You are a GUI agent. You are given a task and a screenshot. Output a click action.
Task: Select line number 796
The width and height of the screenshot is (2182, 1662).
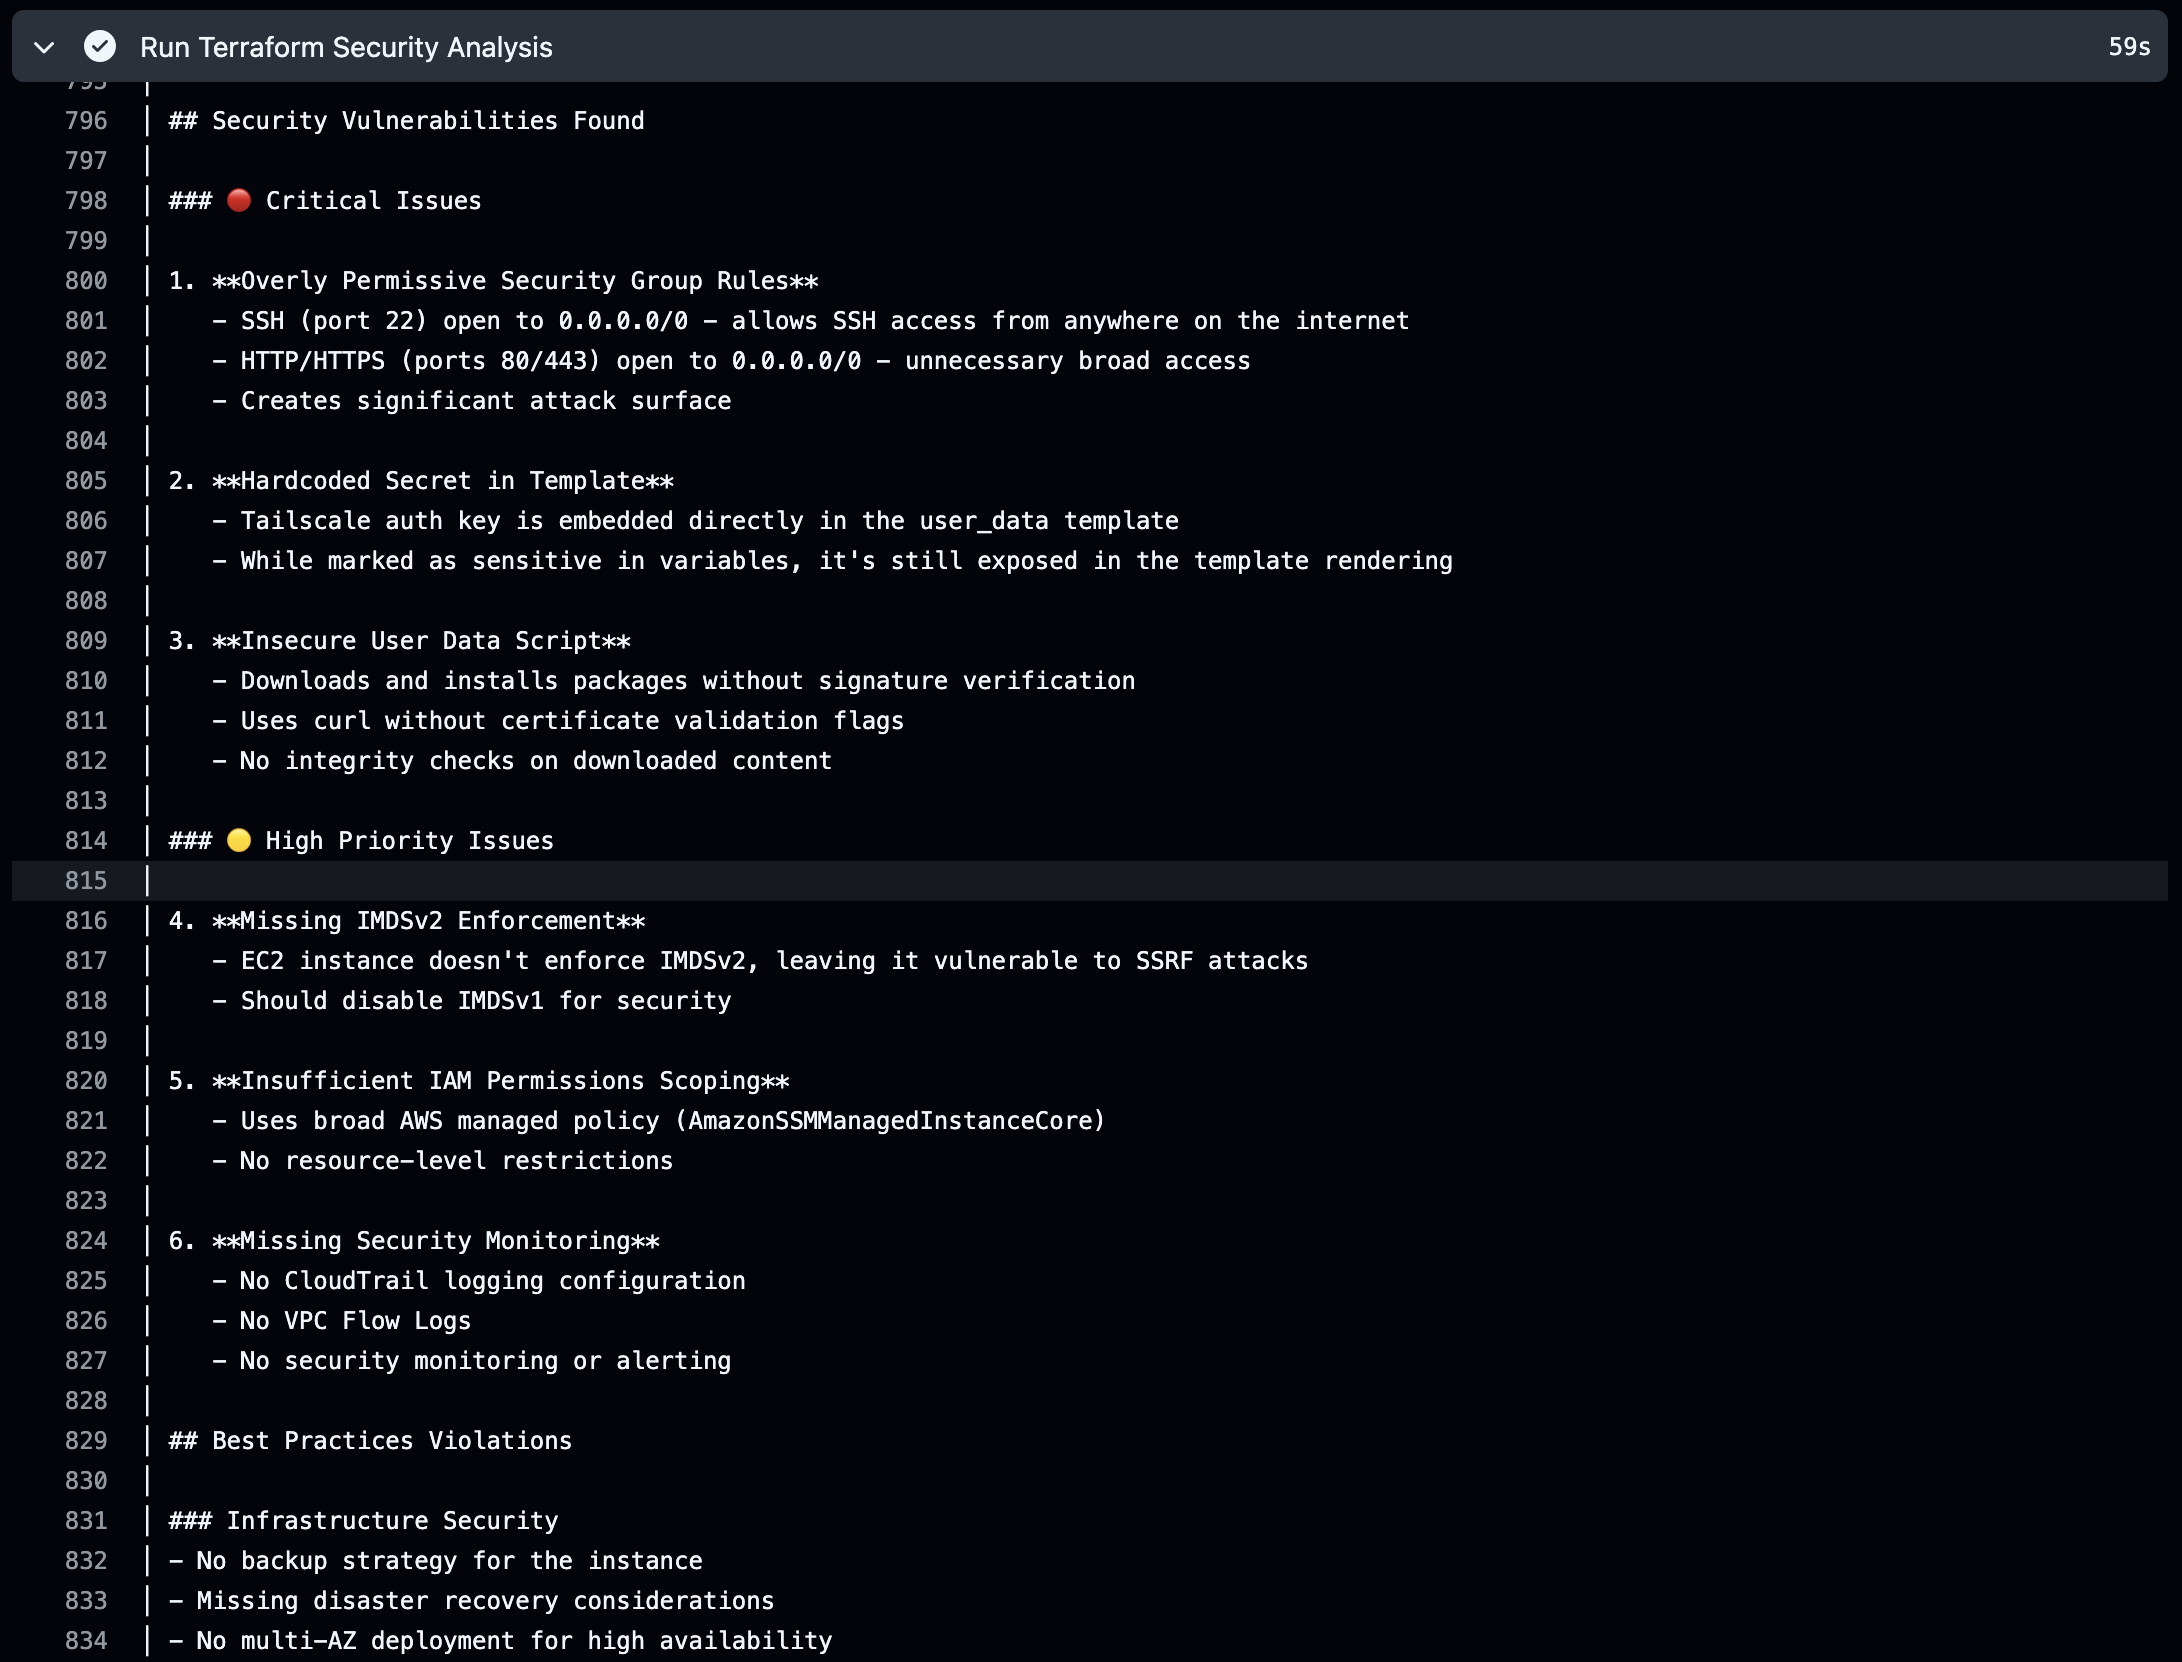tap(86, 121)
